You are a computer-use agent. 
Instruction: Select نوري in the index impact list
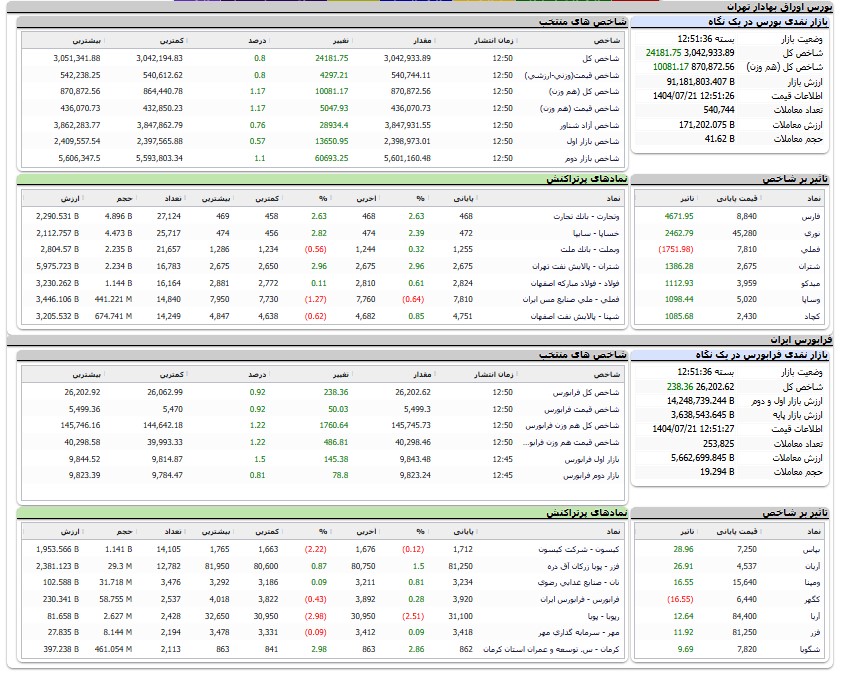pos(801,233)
